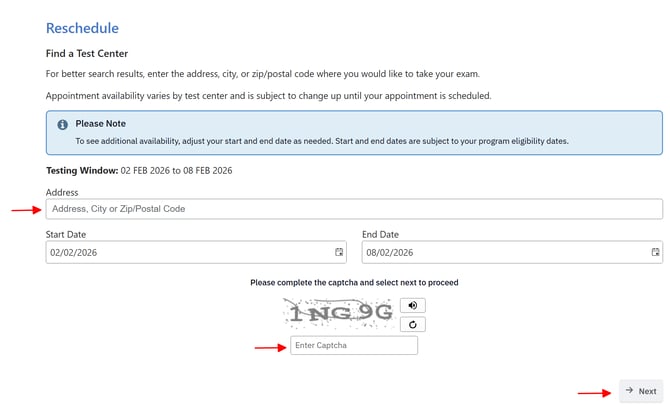Click the info icon beside Please Note
Image resolution: width=670 pixels, height=411 pixels.
click(x=62, y=125)
